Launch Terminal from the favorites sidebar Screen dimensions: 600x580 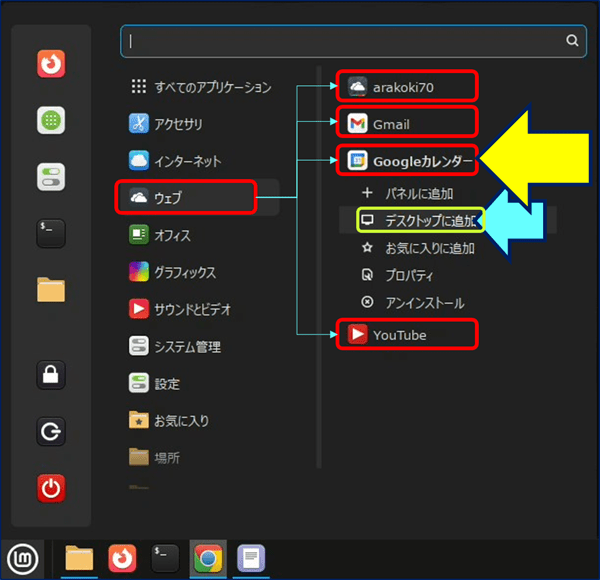51,233
